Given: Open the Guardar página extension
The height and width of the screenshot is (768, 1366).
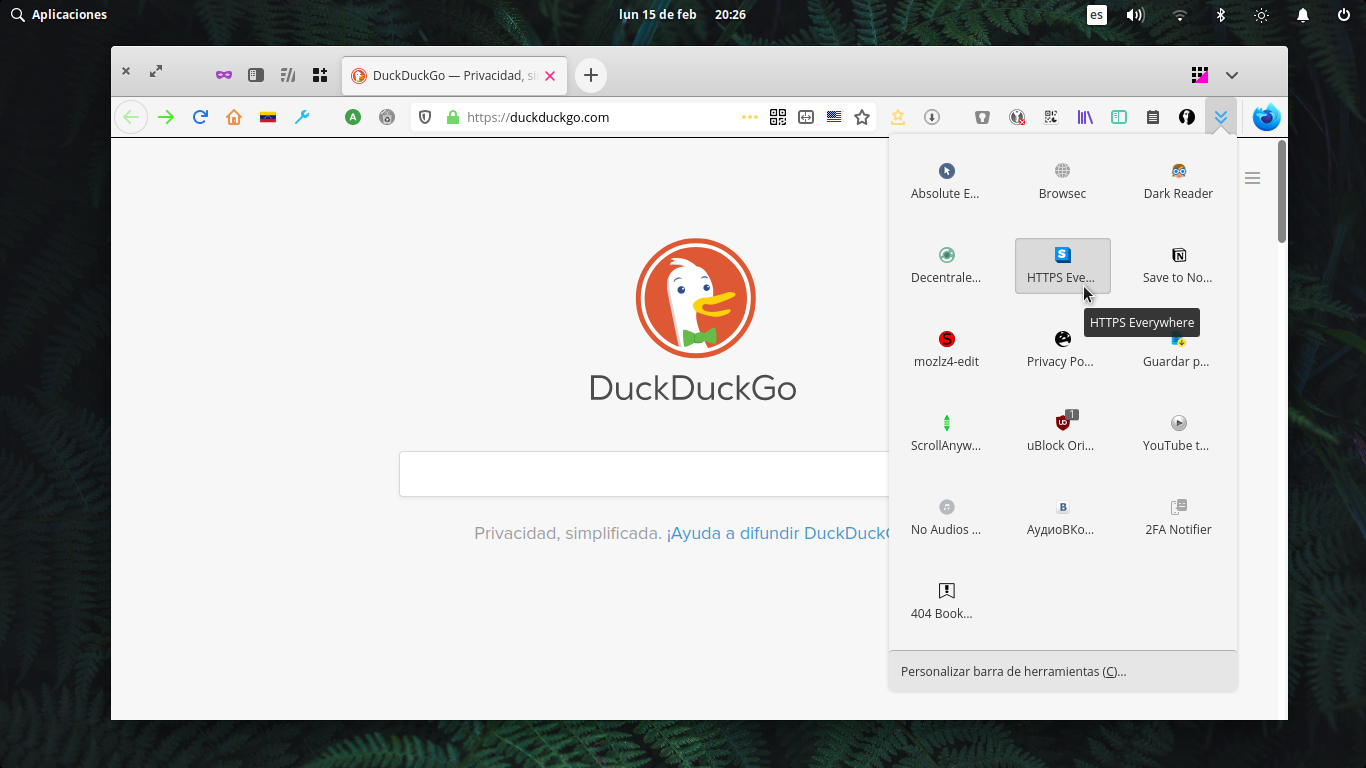Looking at the screenshot, I should click(1178, 350).
